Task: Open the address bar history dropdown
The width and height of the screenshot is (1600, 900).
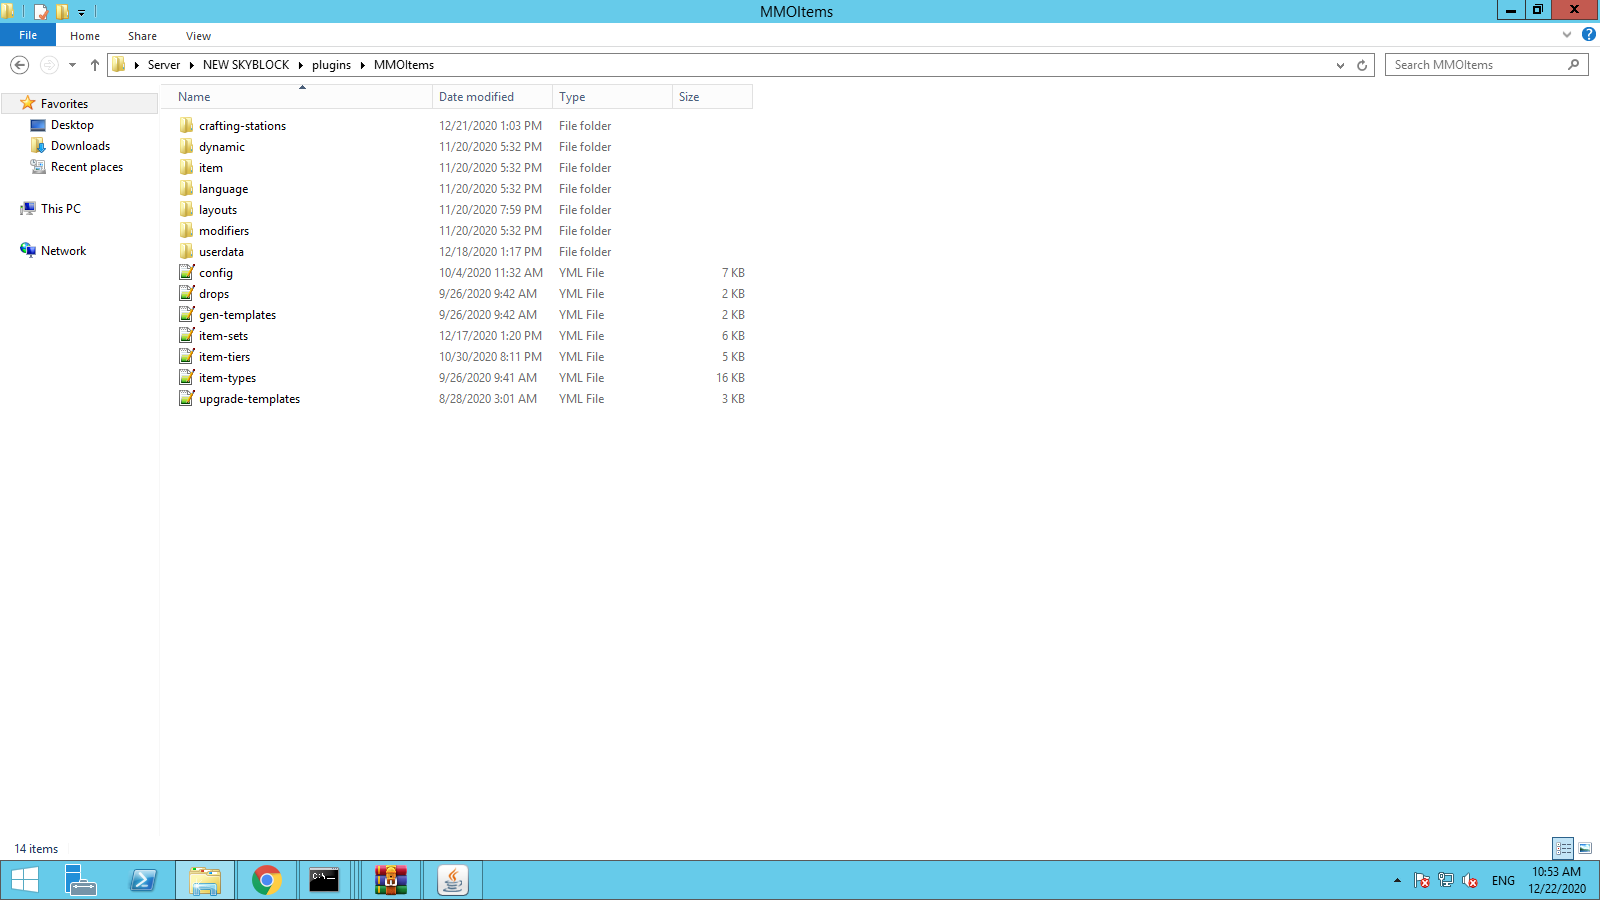Action: [x=1340, y=65]
